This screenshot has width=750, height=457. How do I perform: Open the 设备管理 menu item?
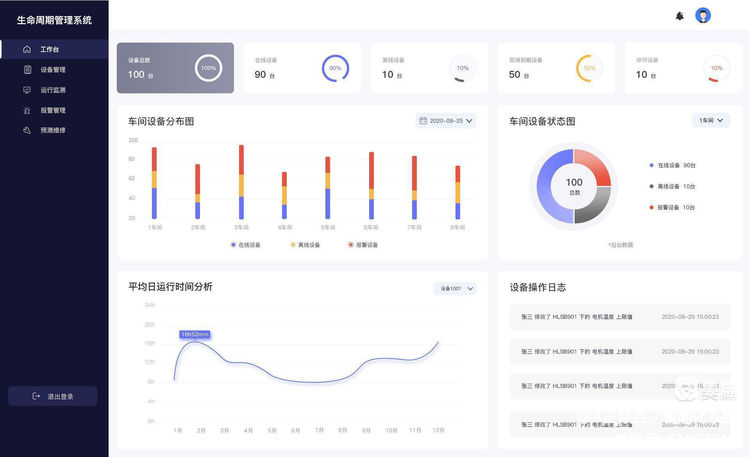click(x=53, y=70)
